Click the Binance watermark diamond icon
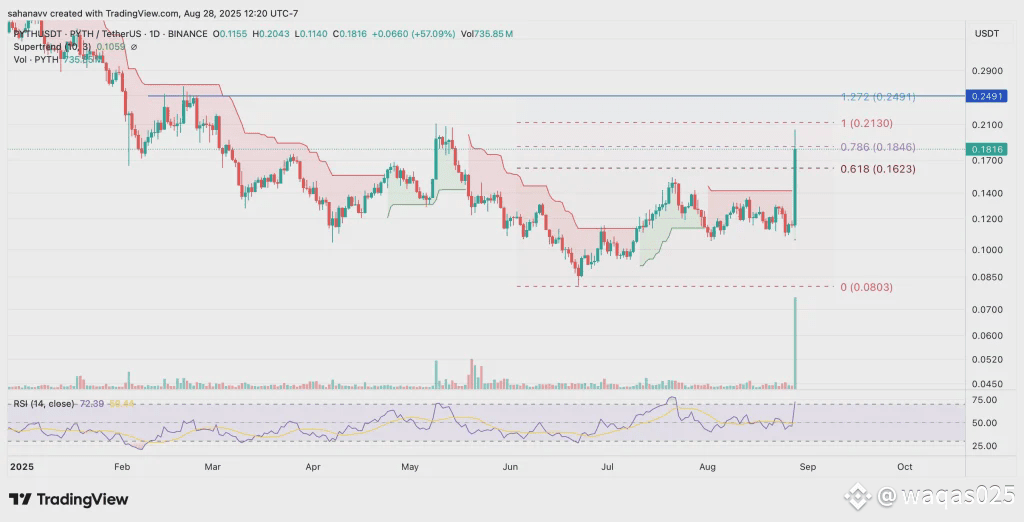Image resolution: width=1024 pixels, height=522 pixels. [x=857, y=497]
